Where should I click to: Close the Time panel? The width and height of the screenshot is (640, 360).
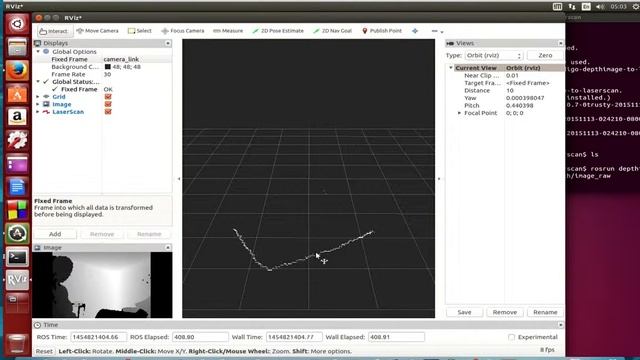(560, 325)
